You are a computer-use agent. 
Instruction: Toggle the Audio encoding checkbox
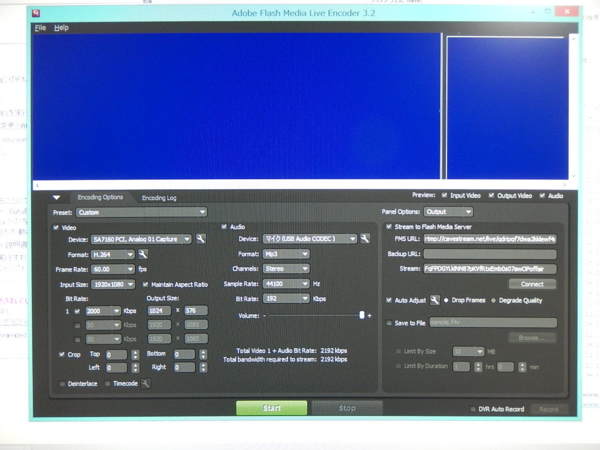pos(224,227)
